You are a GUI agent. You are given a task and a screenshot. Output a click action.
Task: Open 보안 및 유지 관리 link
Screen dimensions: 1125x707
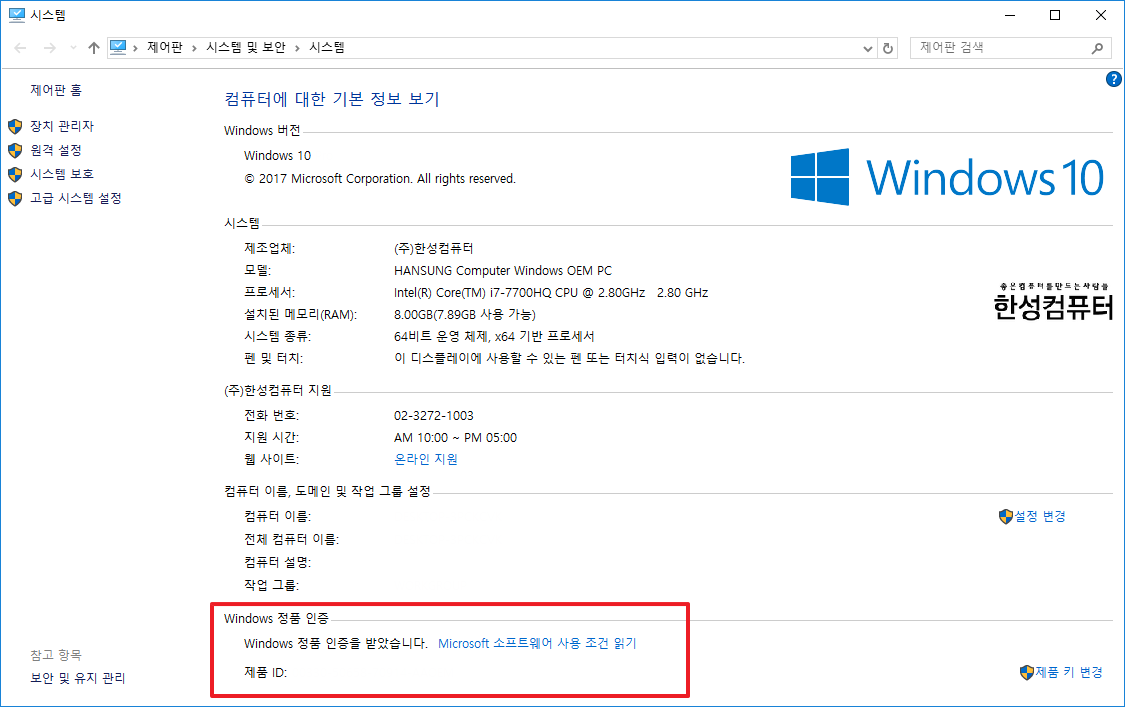tap(77, 678)
